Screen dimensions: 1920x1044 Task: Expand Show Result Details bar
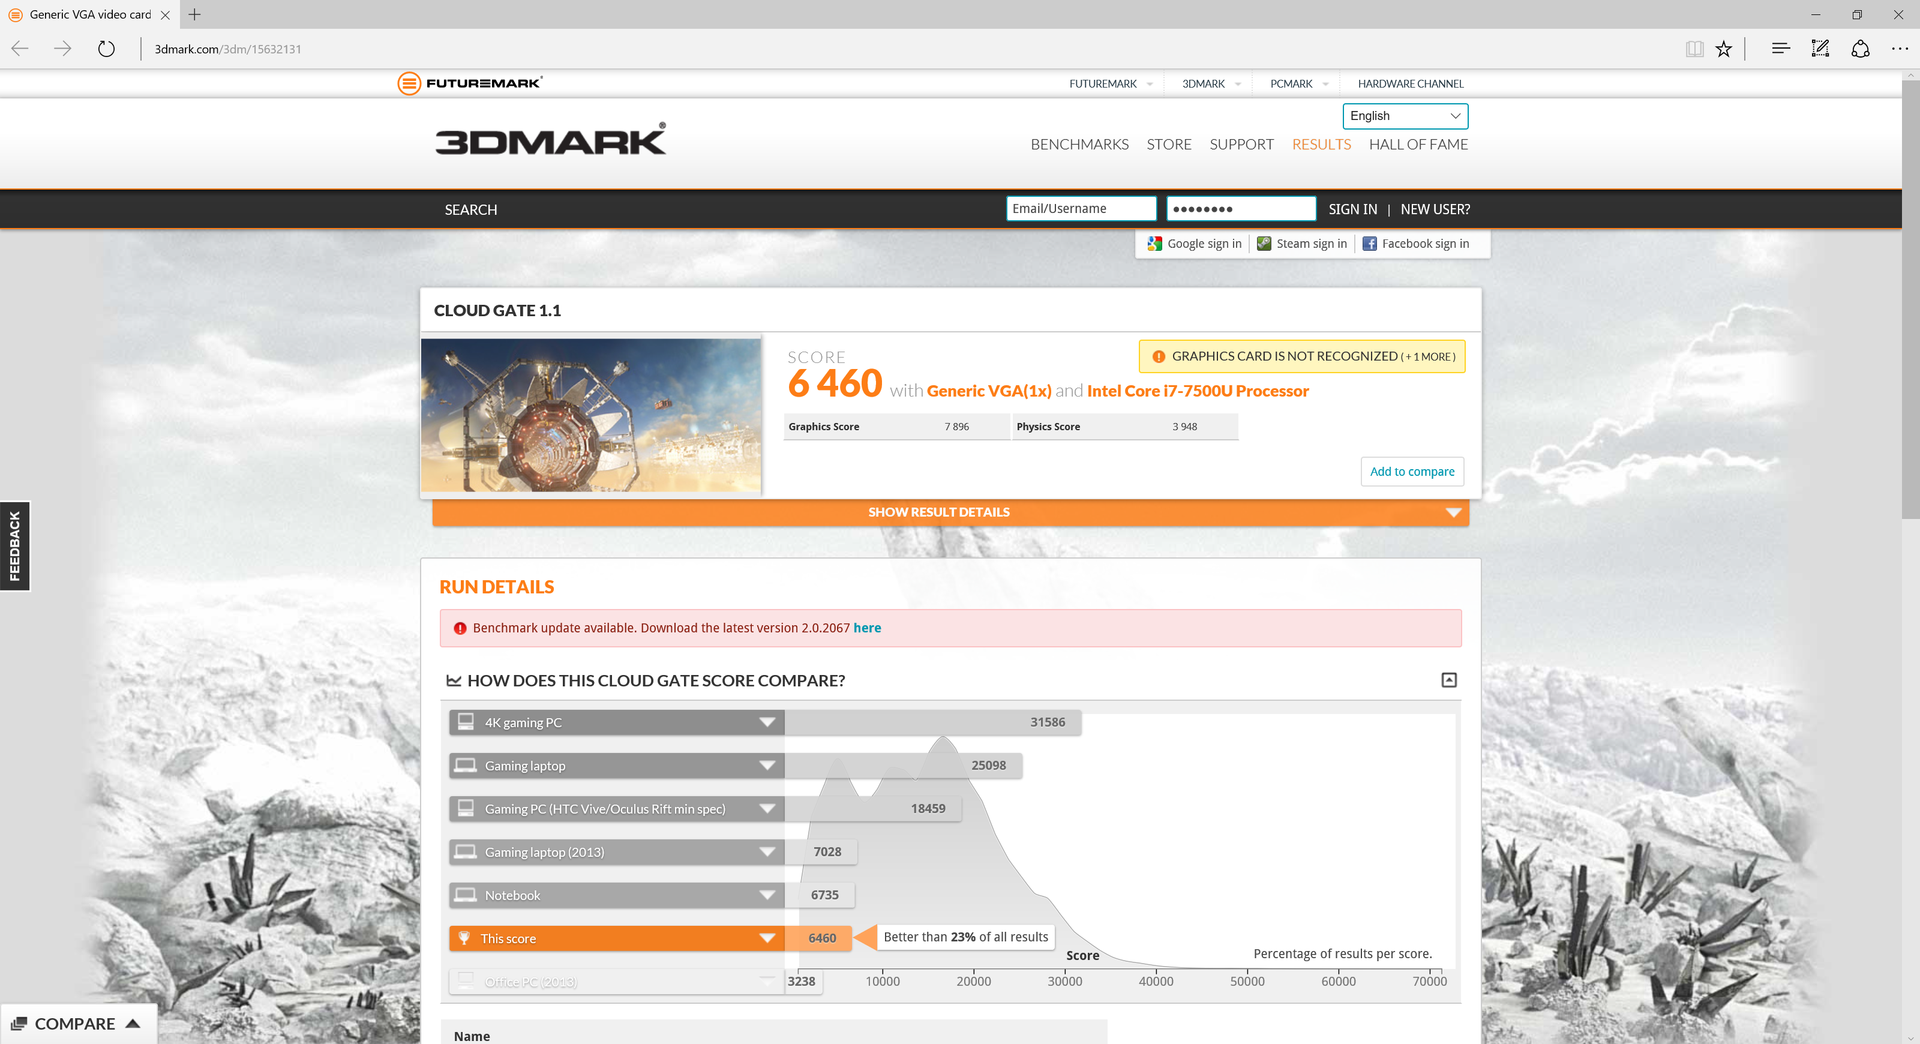(x=950, y=512)
